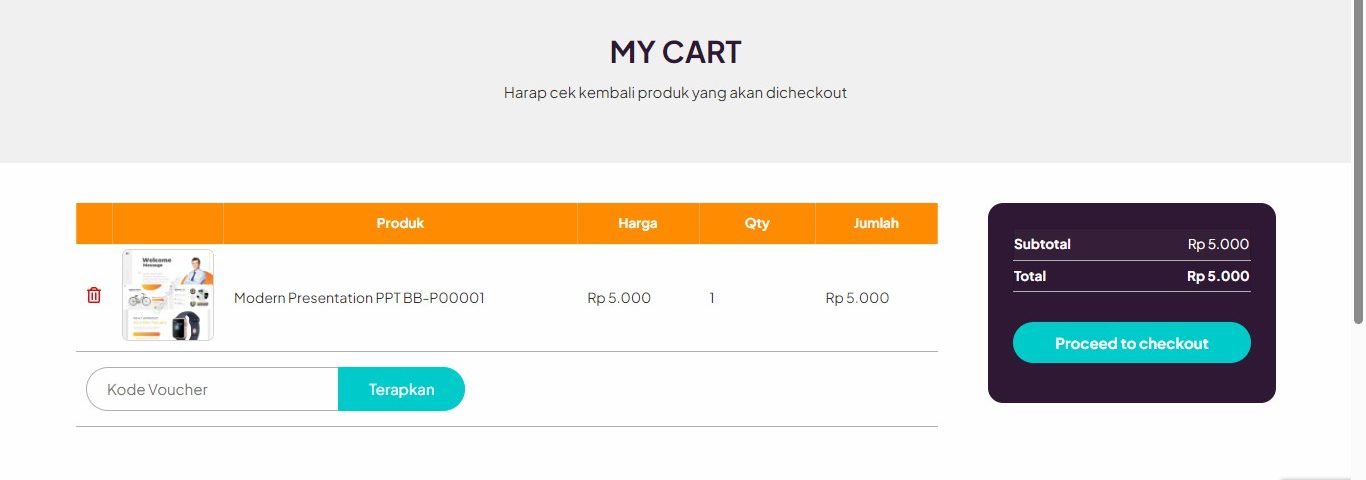Click the Modern Presentation PPT BB-P00001 name

[x=359, y=298]
